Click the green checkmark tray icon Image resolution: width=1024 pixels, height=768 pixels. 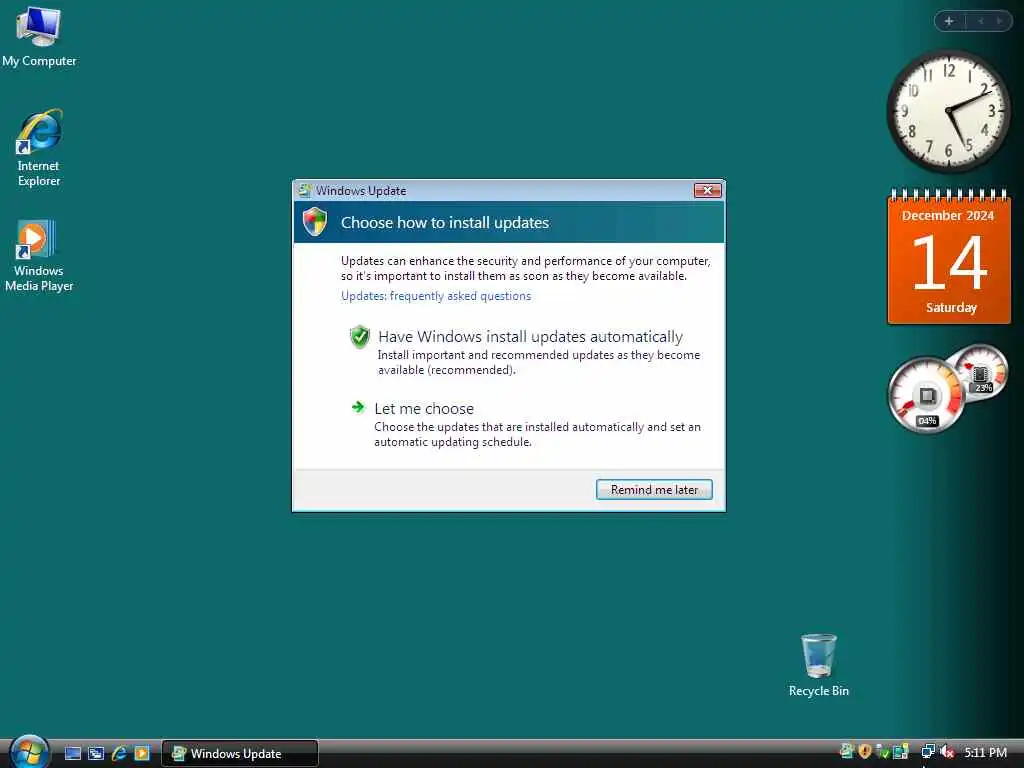coord(883,752)
